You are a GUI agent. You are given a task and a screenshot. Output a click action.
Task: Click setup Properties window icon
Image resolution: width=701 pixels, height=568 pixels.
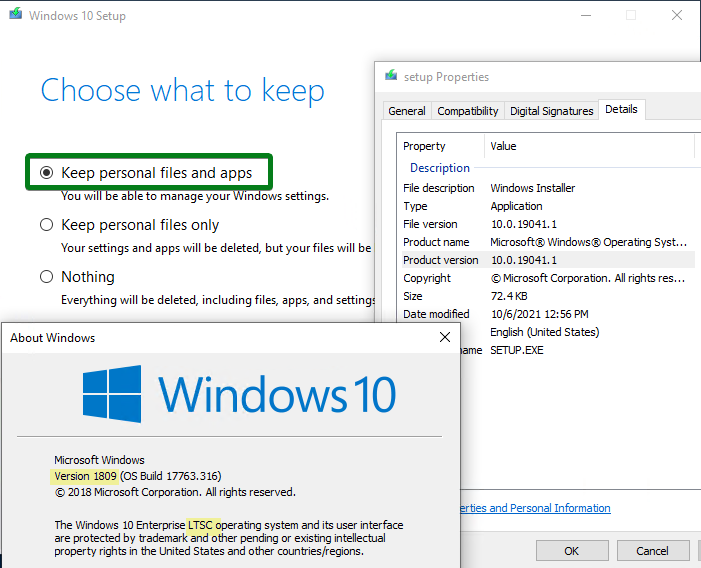[x=391, y=76]
